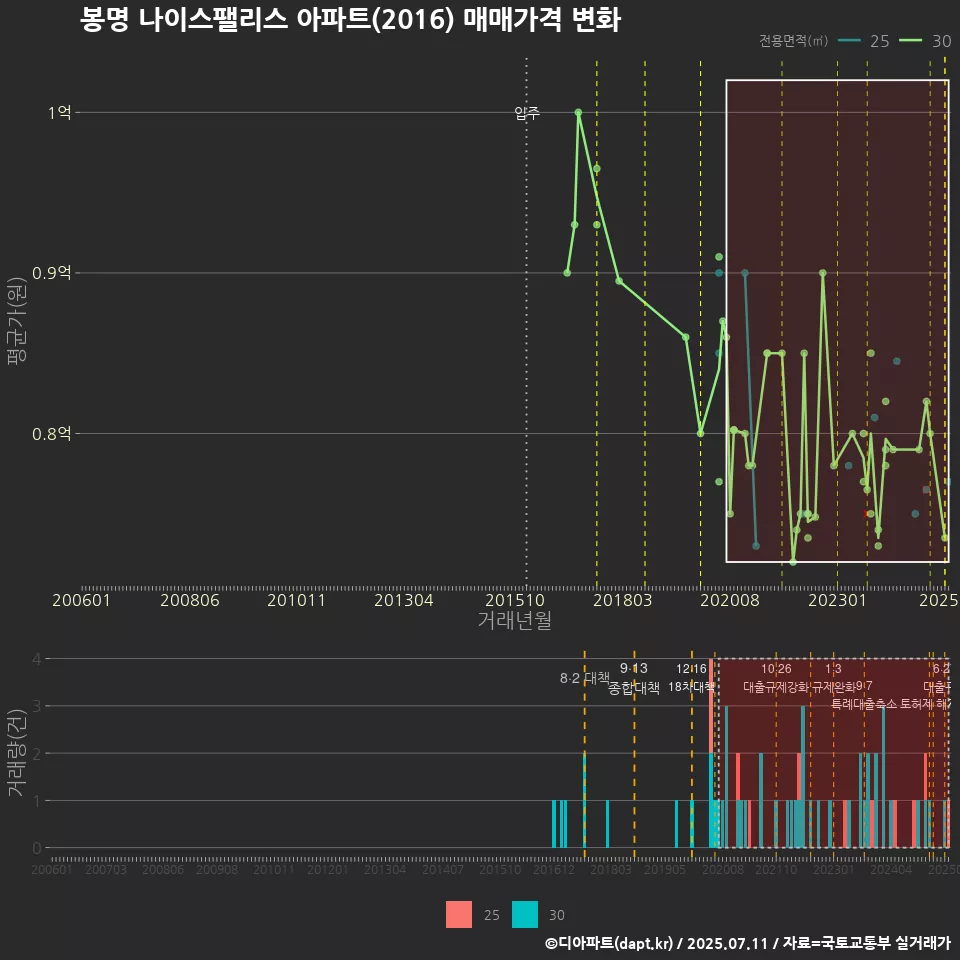Screen dimensions: 960x960
Task: Click the 8·2 대책 annotation
Action: 585,678
